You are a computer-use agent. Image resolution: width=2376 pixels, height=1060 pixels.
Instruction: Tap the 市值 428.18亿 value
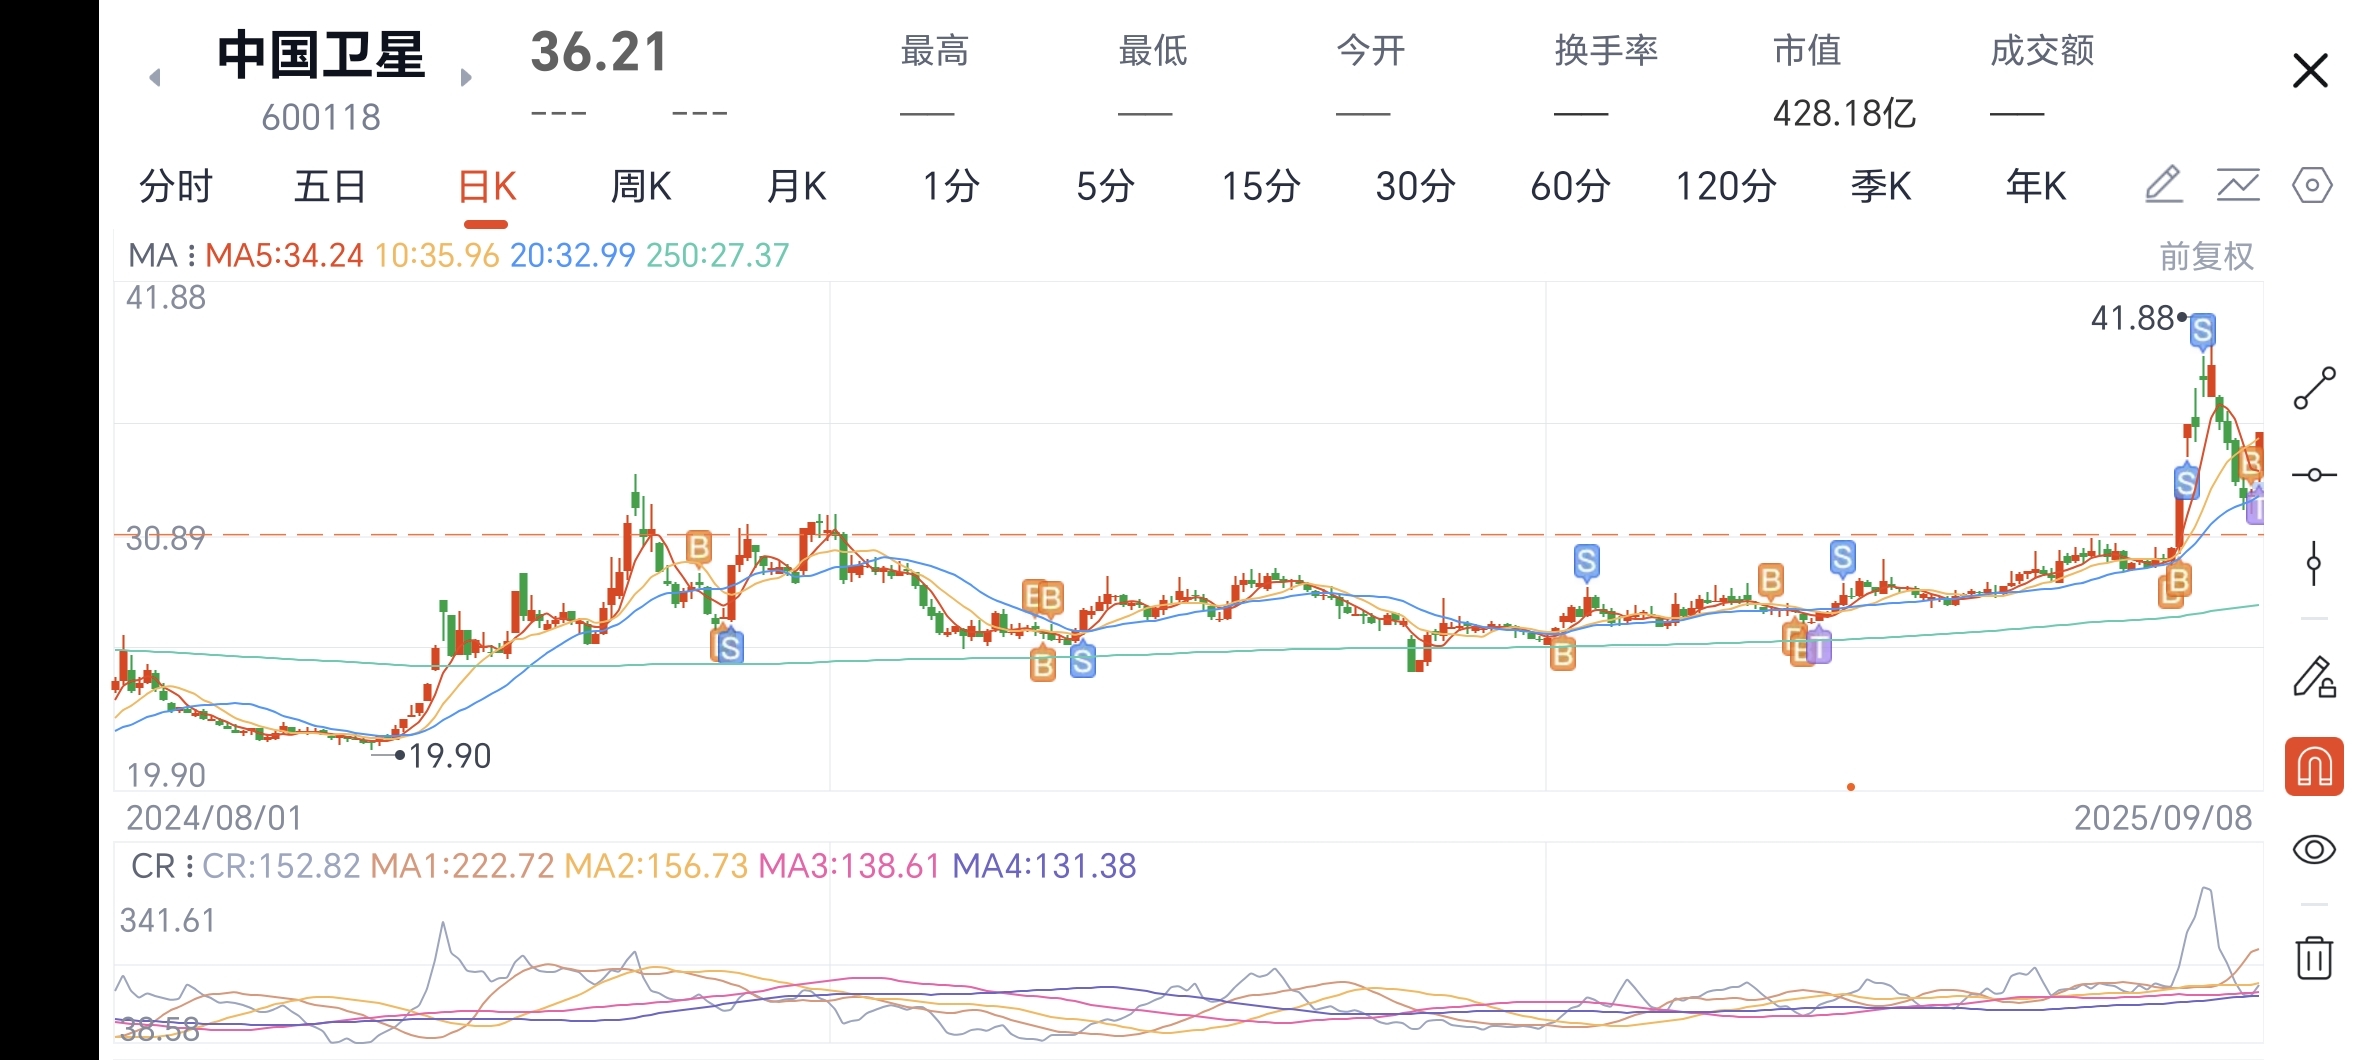(x=1845, y=113)
